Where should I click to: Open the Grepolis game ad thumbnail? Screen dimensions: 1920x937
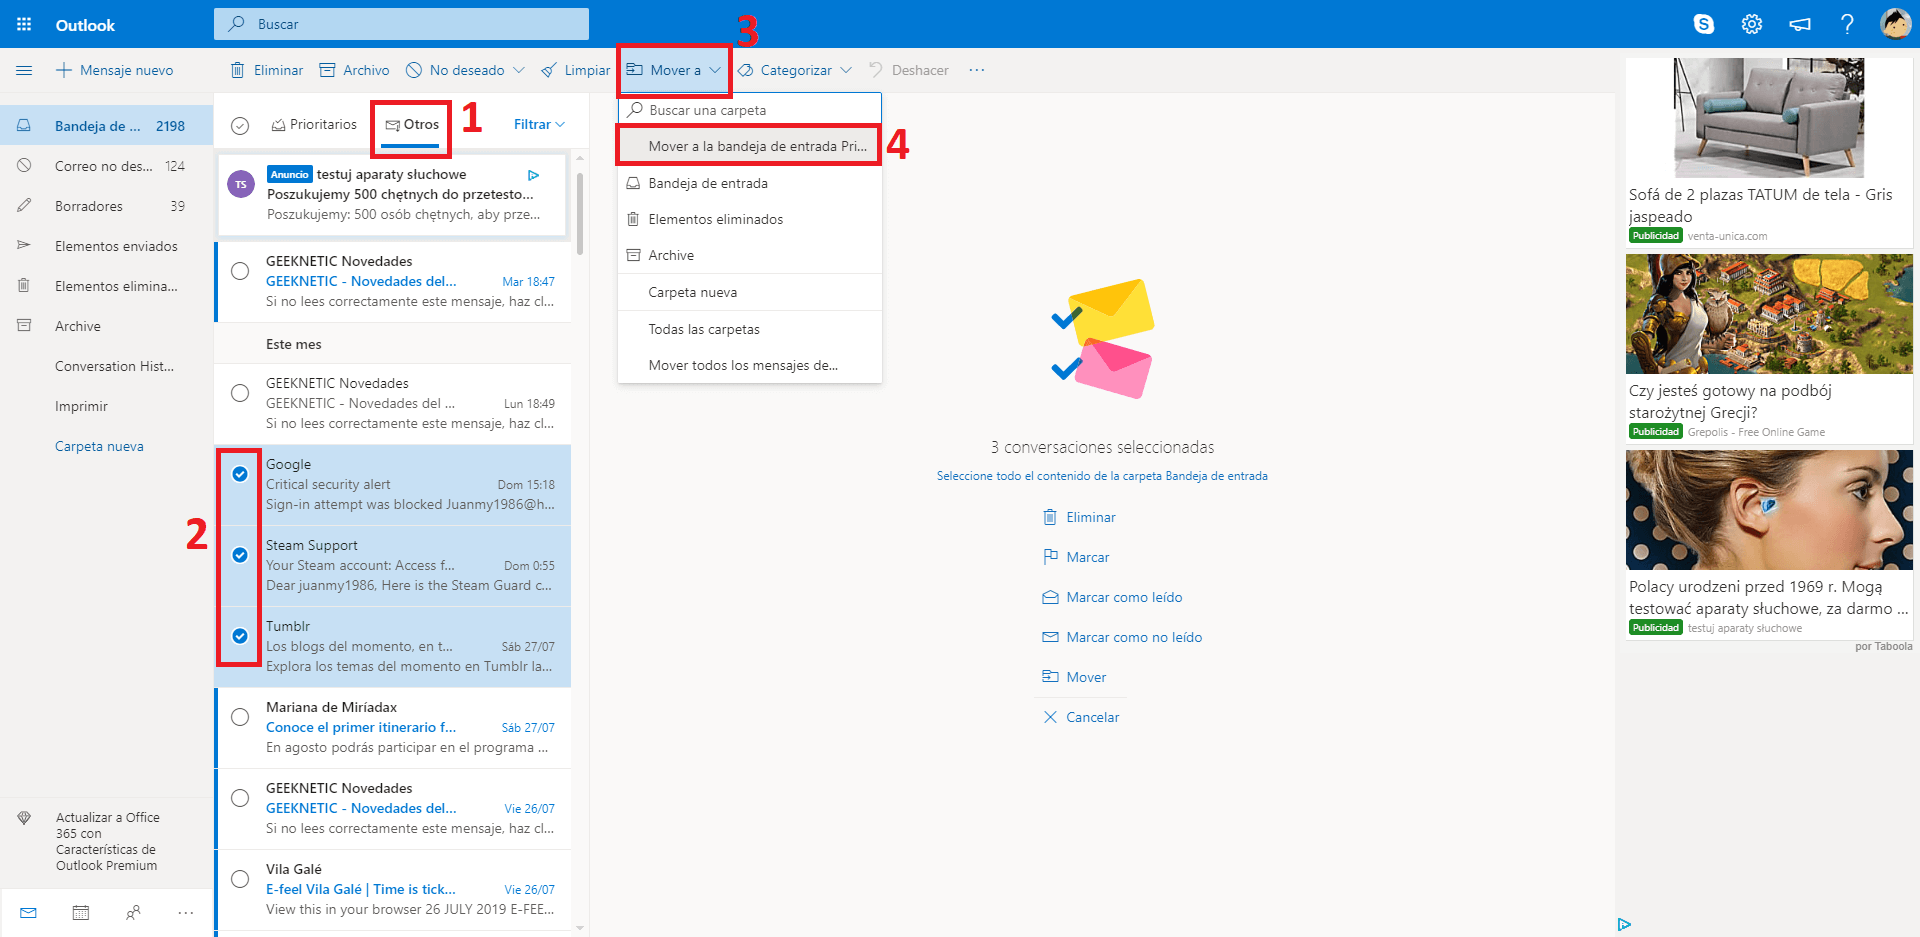click(1769, 314)
